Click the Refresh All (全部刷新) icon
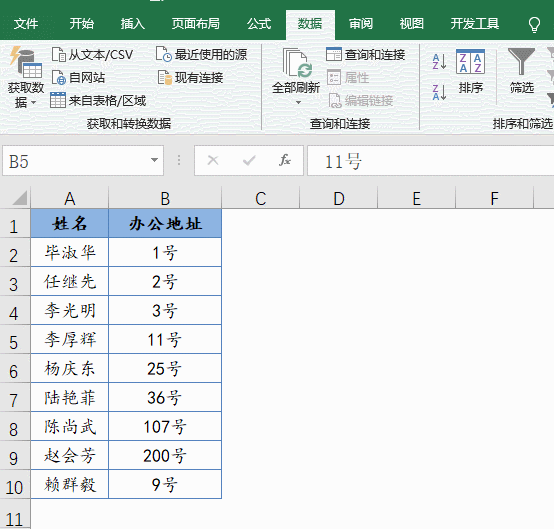 click(297, 63)
